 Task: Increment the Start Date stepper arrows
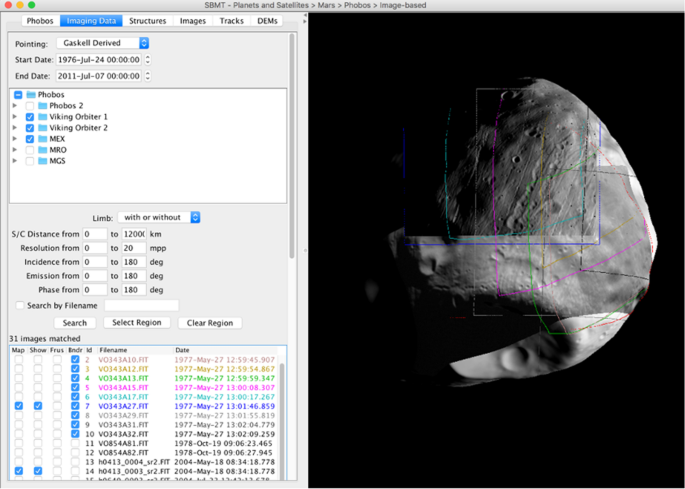pyautogui.click(x=148, y=57)
